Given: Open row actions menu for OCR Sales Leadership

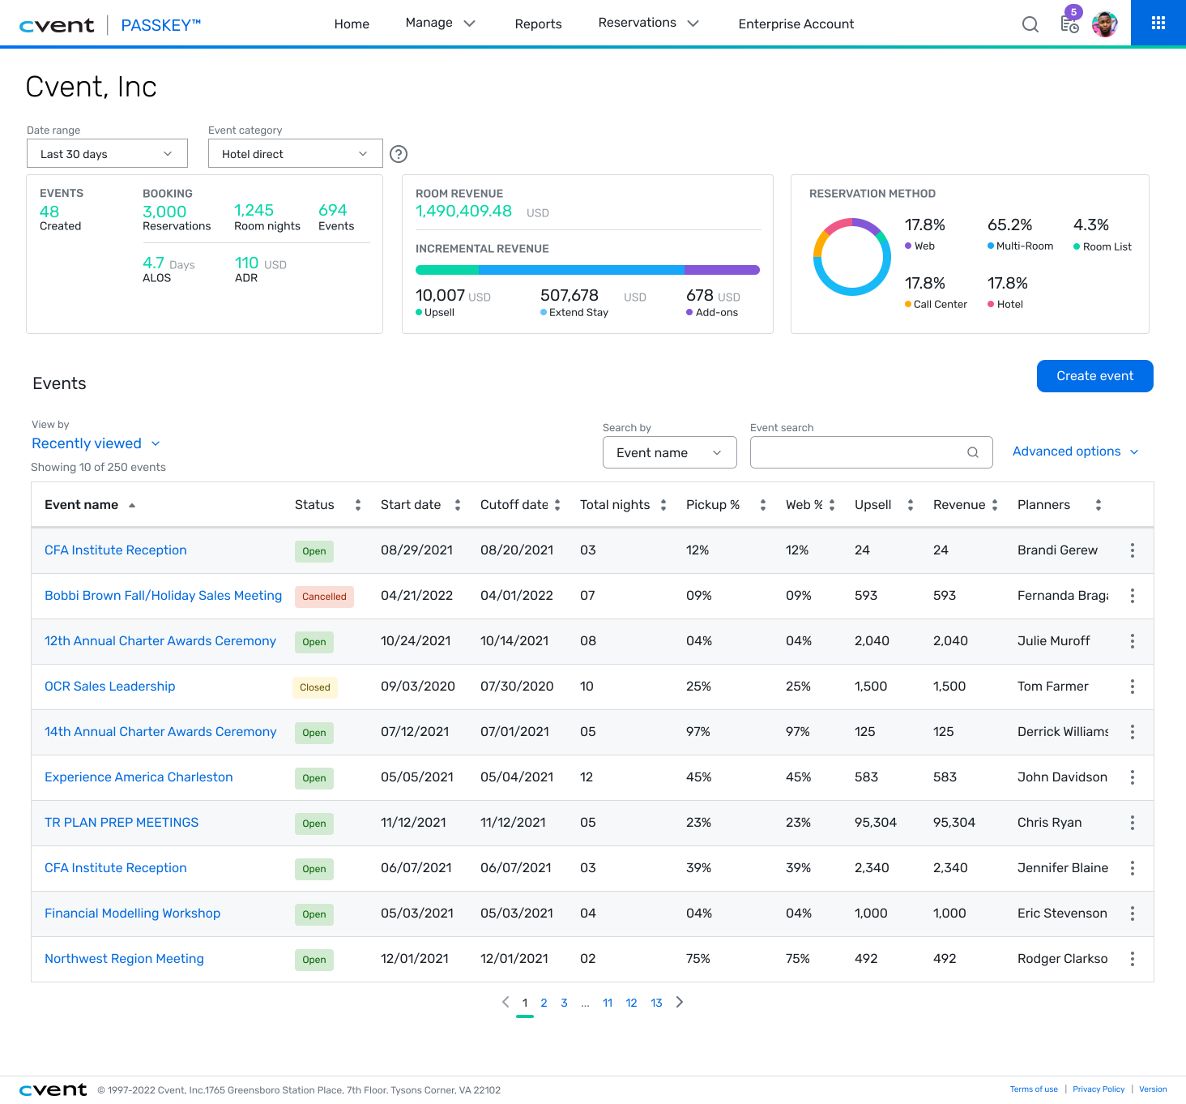Looking at the screenshot, I should (x=1132, y=687).
